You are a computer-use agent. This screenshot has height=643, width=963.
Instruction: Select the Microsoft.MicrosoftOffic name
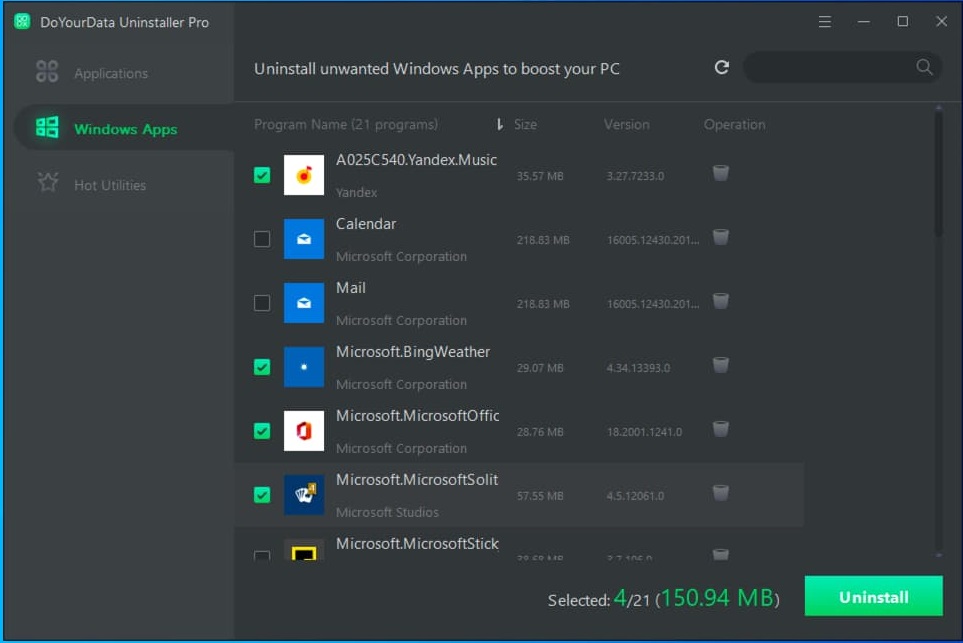(418, 416)
